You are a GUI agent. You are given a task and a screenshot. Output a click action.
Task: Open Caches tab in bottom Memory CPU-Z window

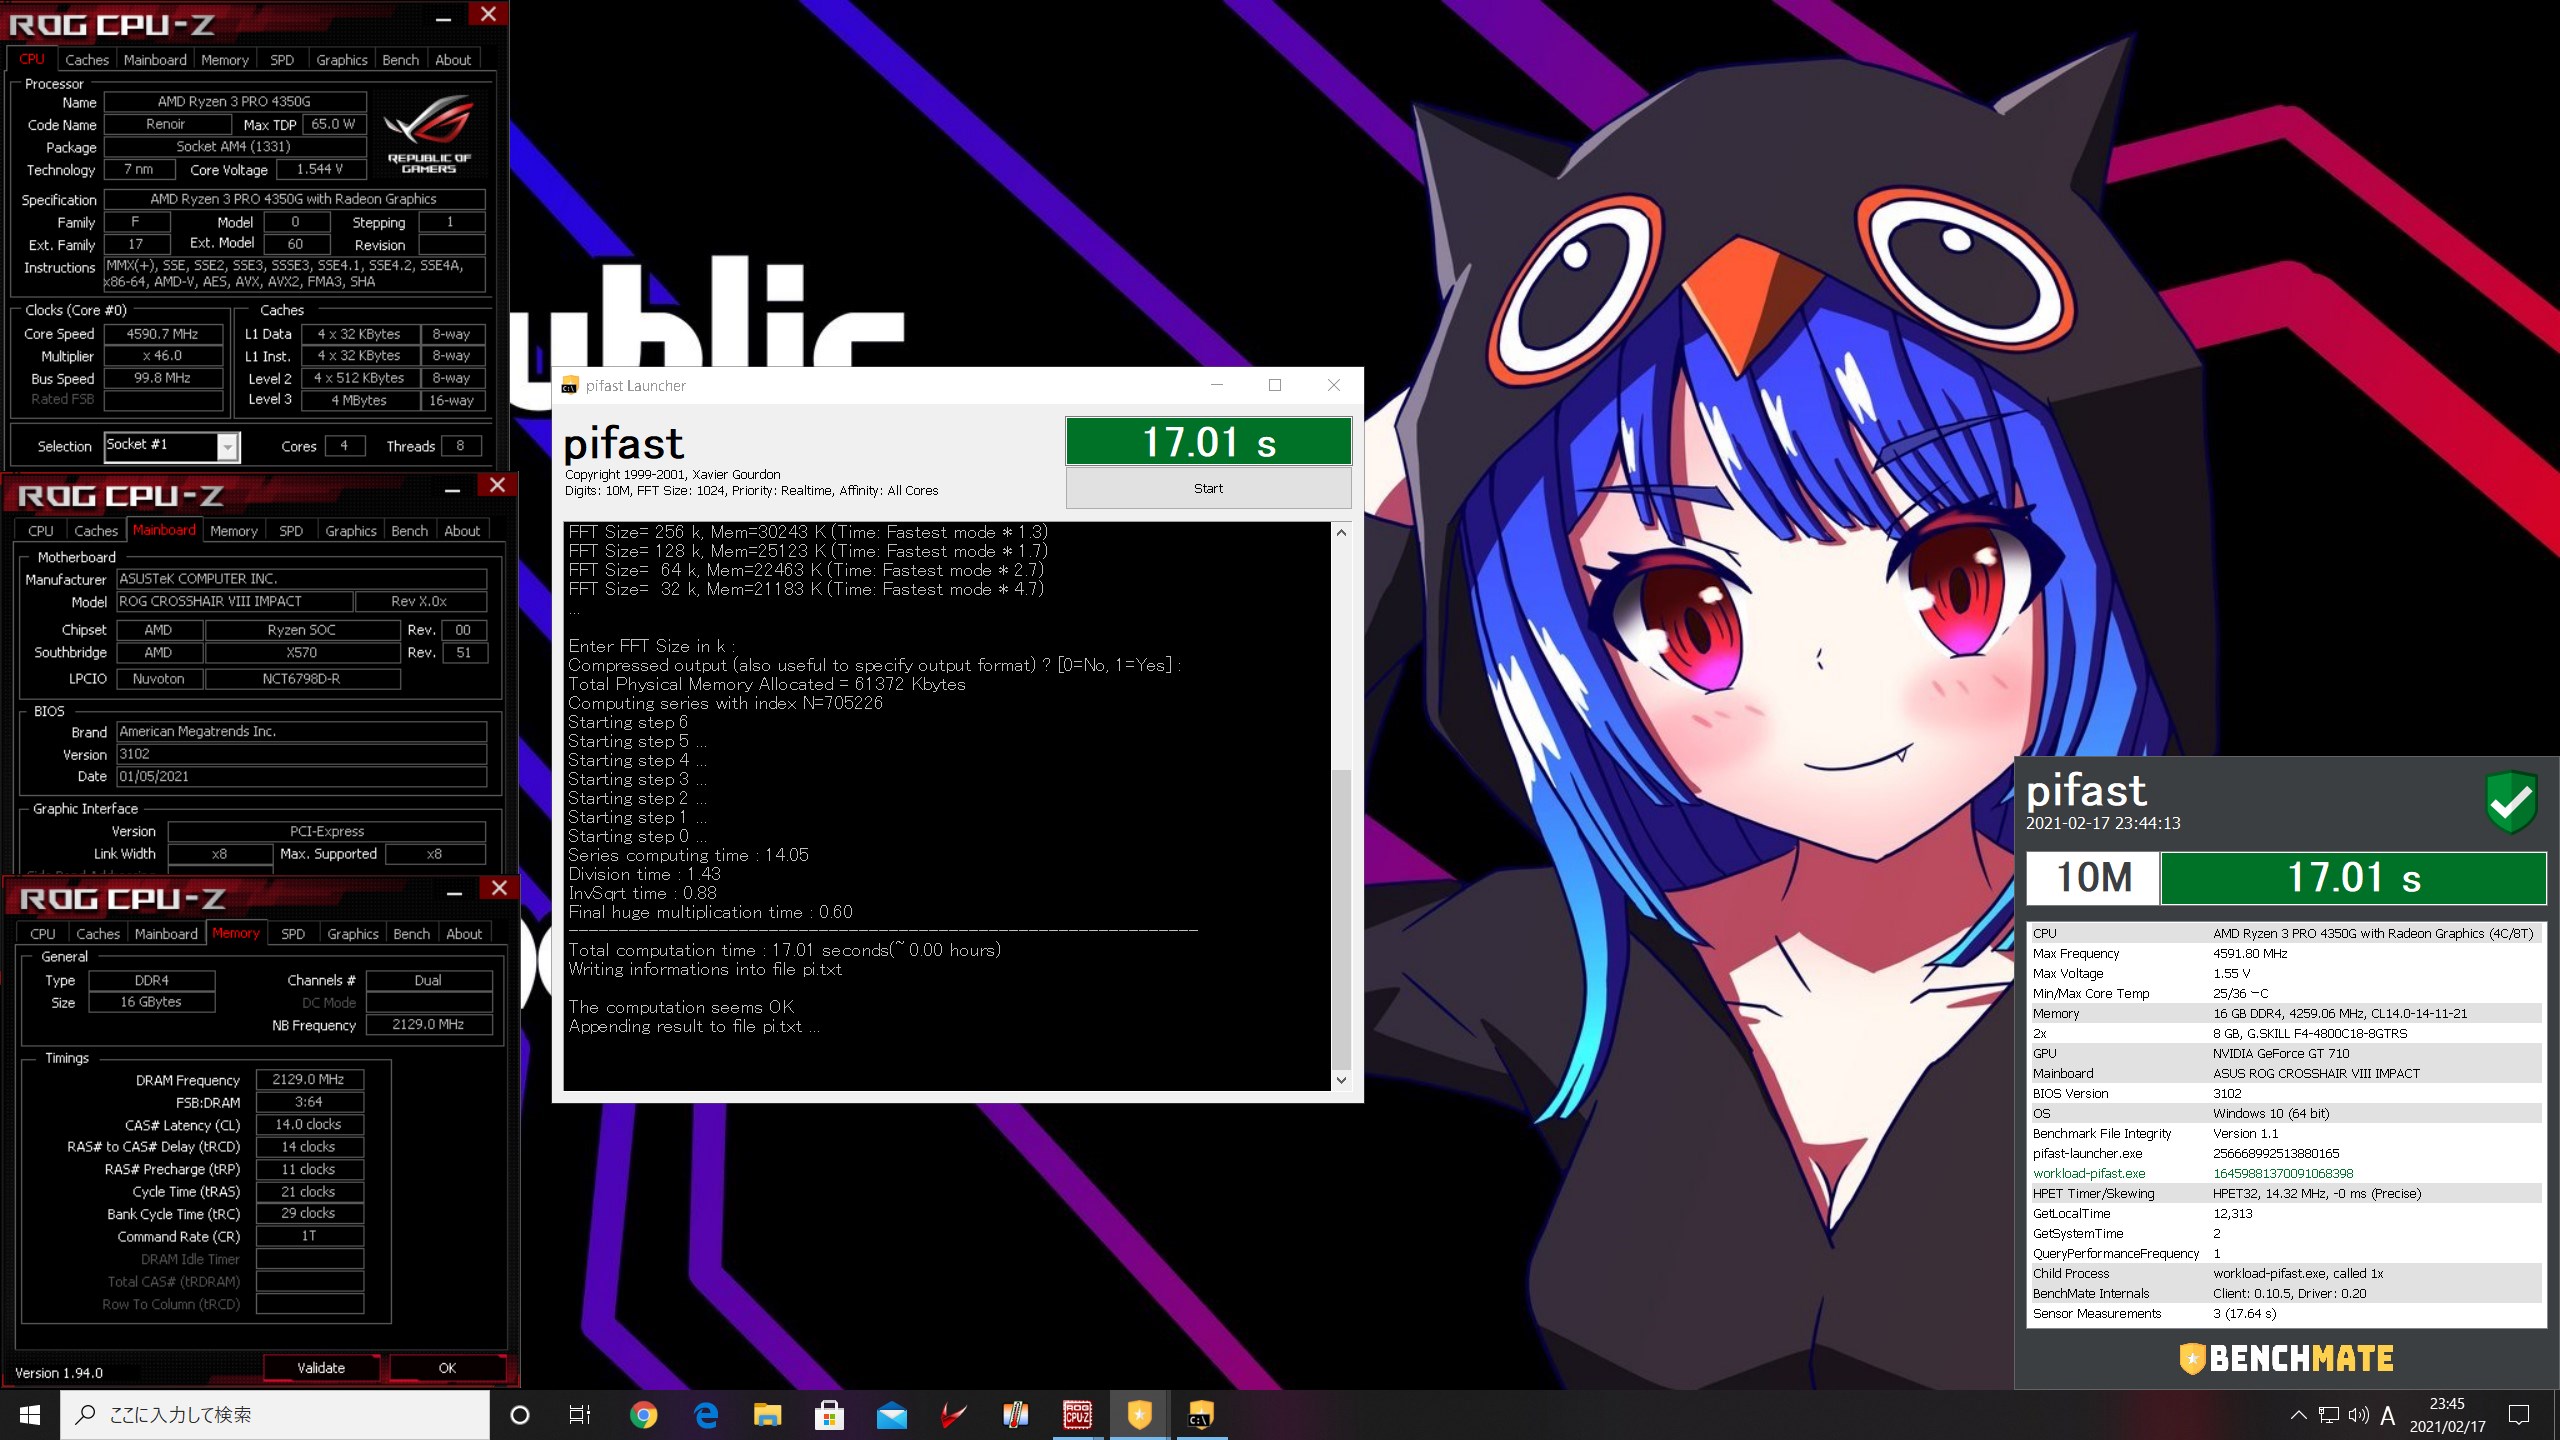[x=98, y=934]
